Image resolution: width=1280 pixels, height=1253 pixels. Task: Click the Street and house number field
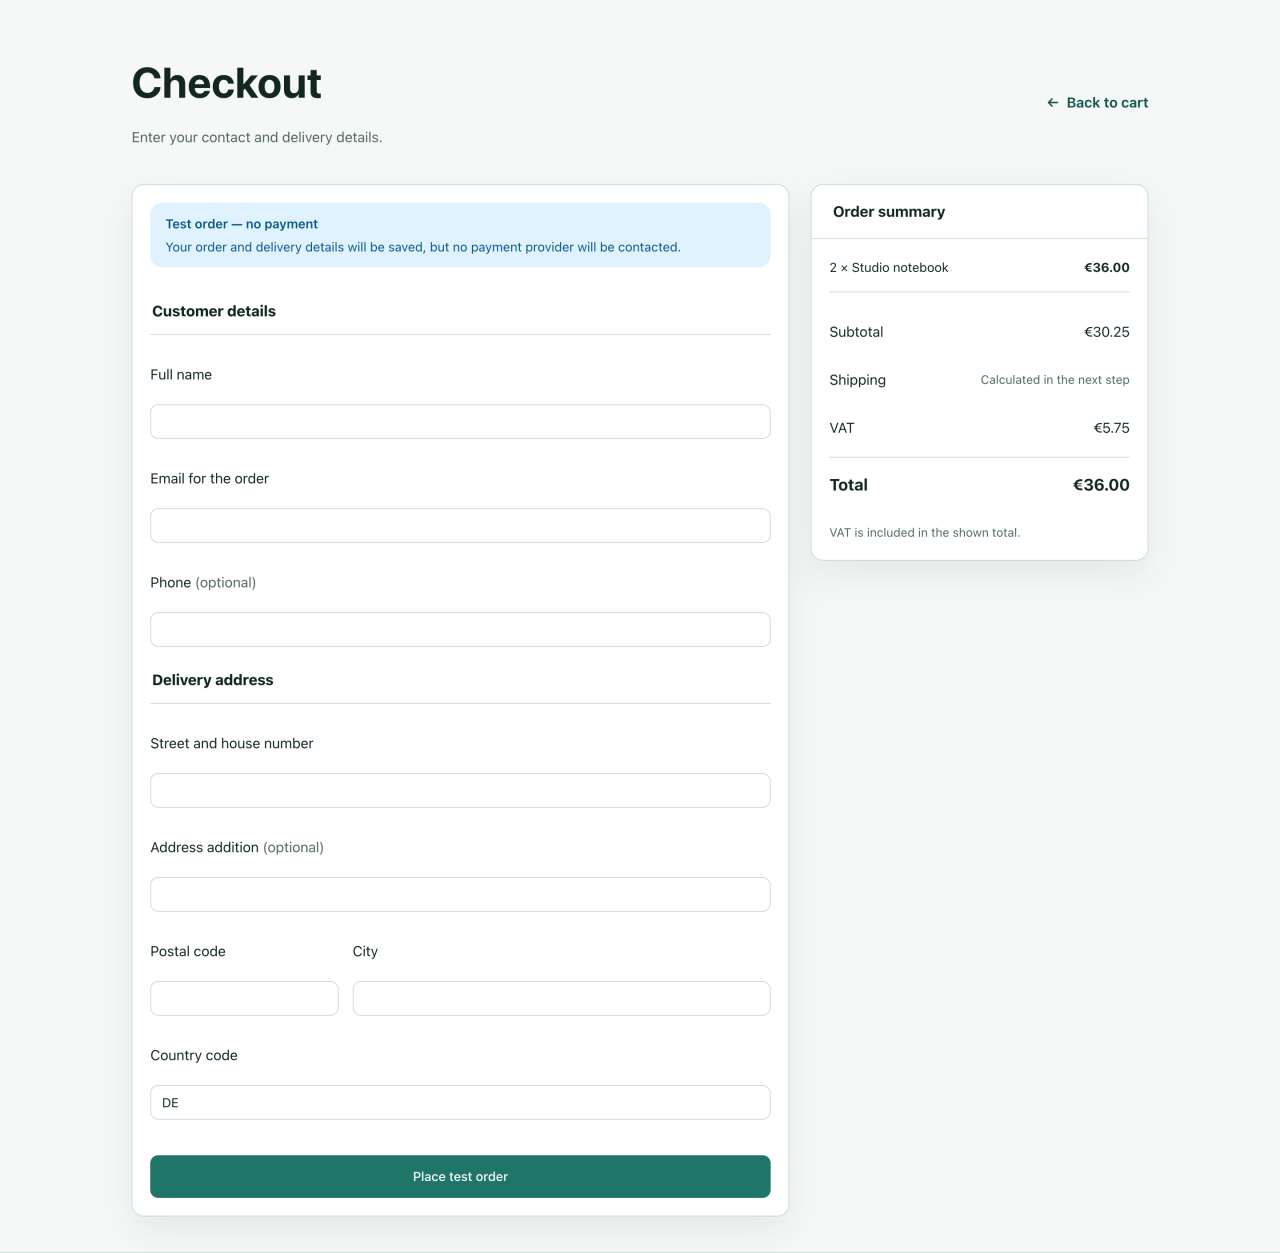(x=460, y=790)
